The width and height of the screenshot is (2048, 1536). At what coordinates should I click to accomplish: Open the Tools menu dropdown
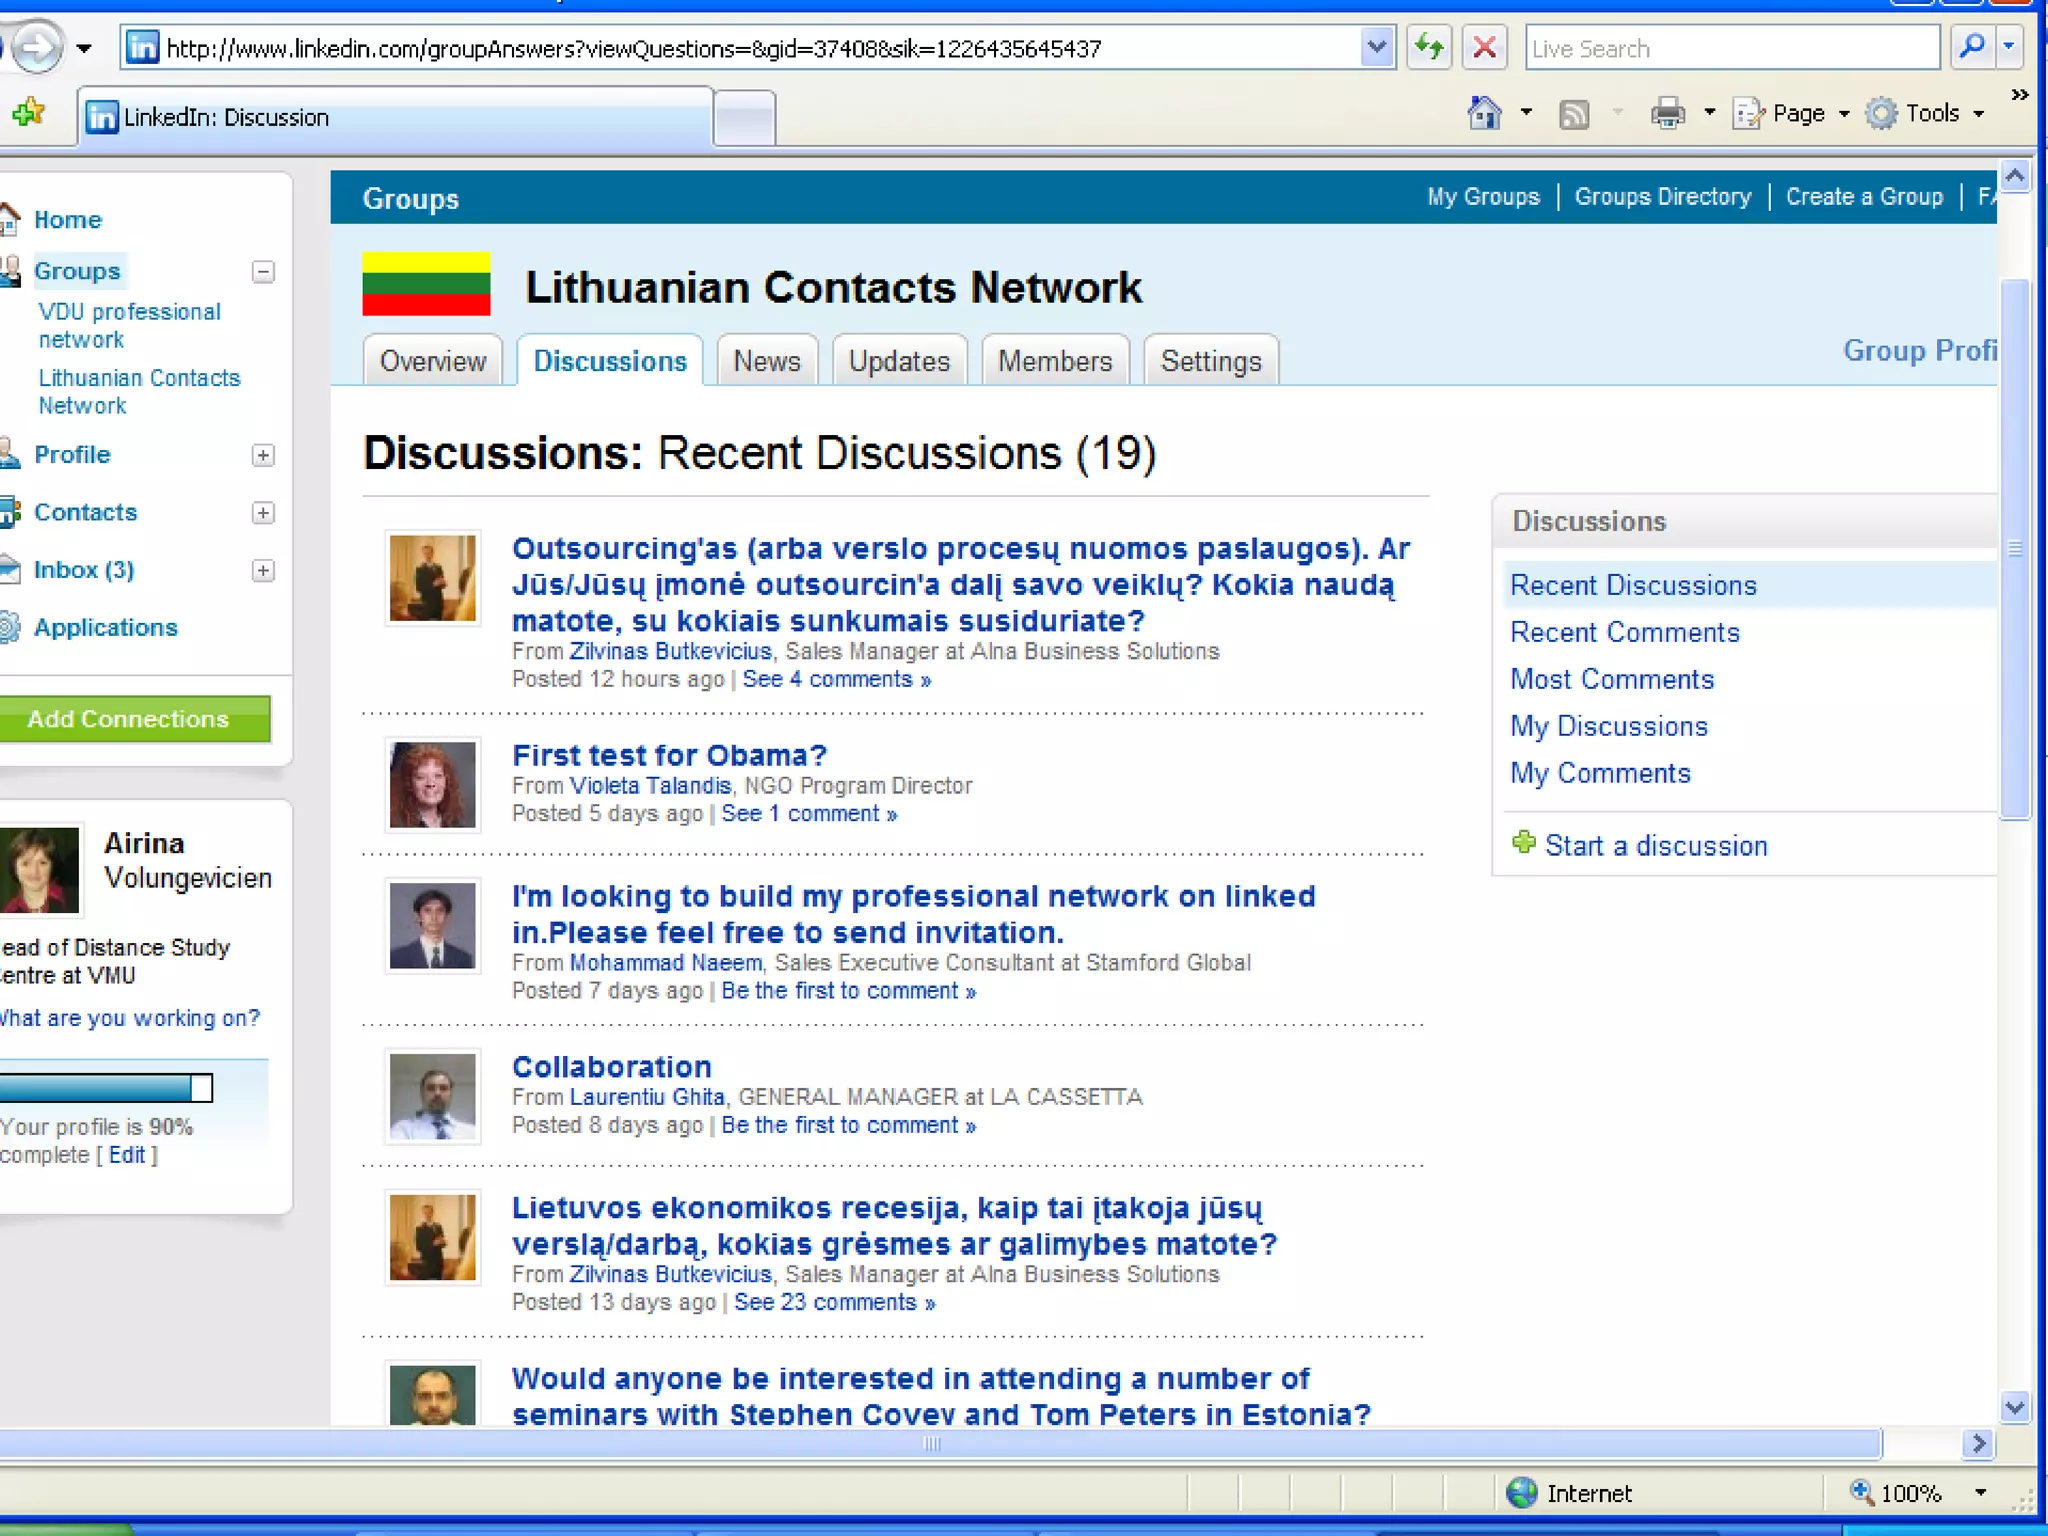pos(1978,114)
